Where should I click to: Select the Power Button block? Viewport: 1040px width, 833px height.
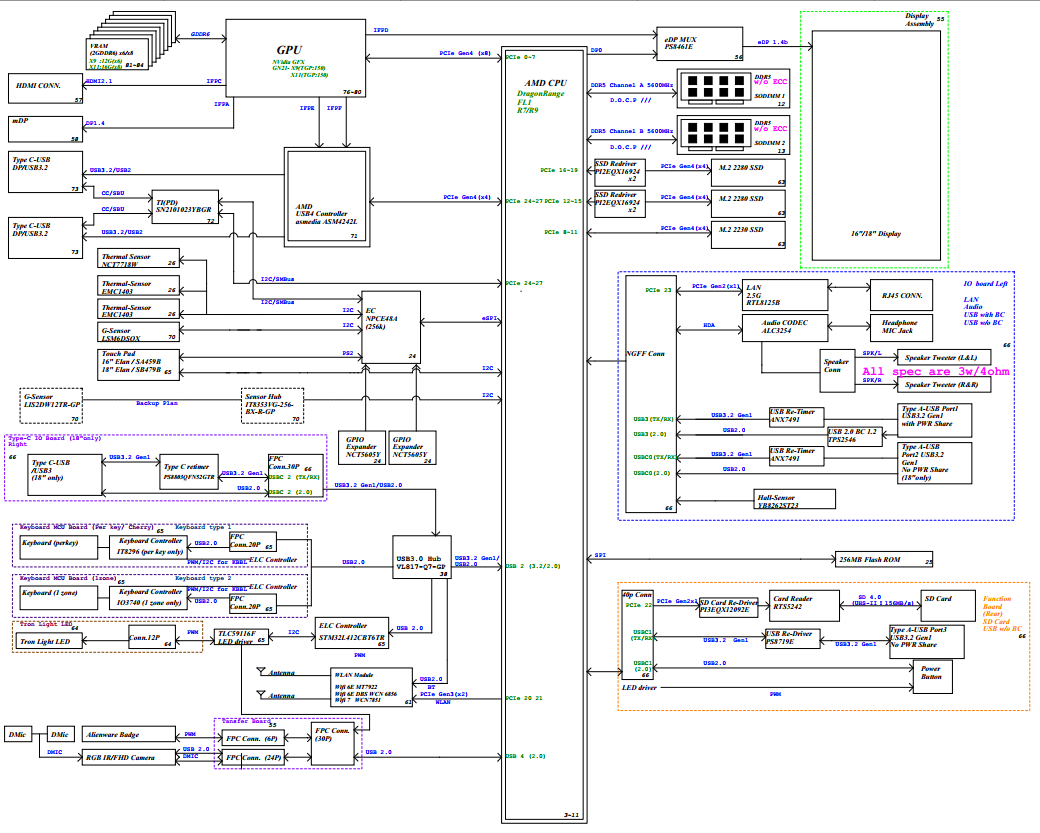coord(933,676)
